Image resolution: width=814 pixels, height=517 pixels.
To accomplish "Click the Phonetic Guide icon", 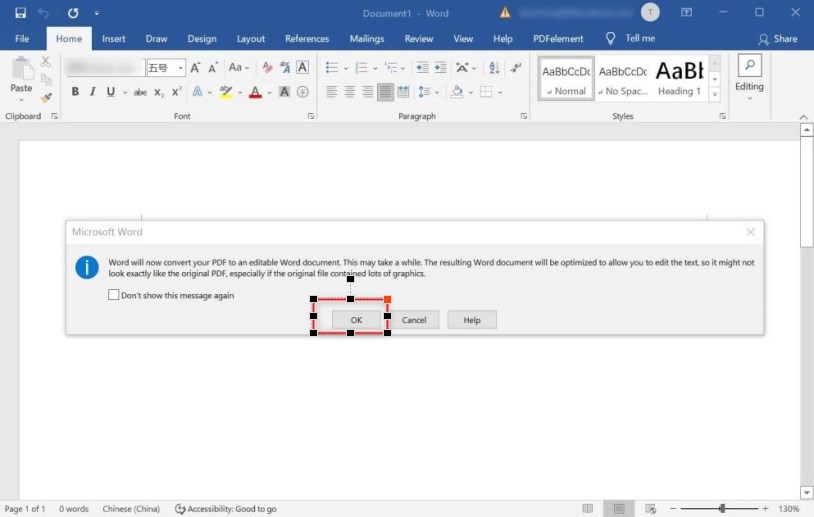I will (284, 67).
